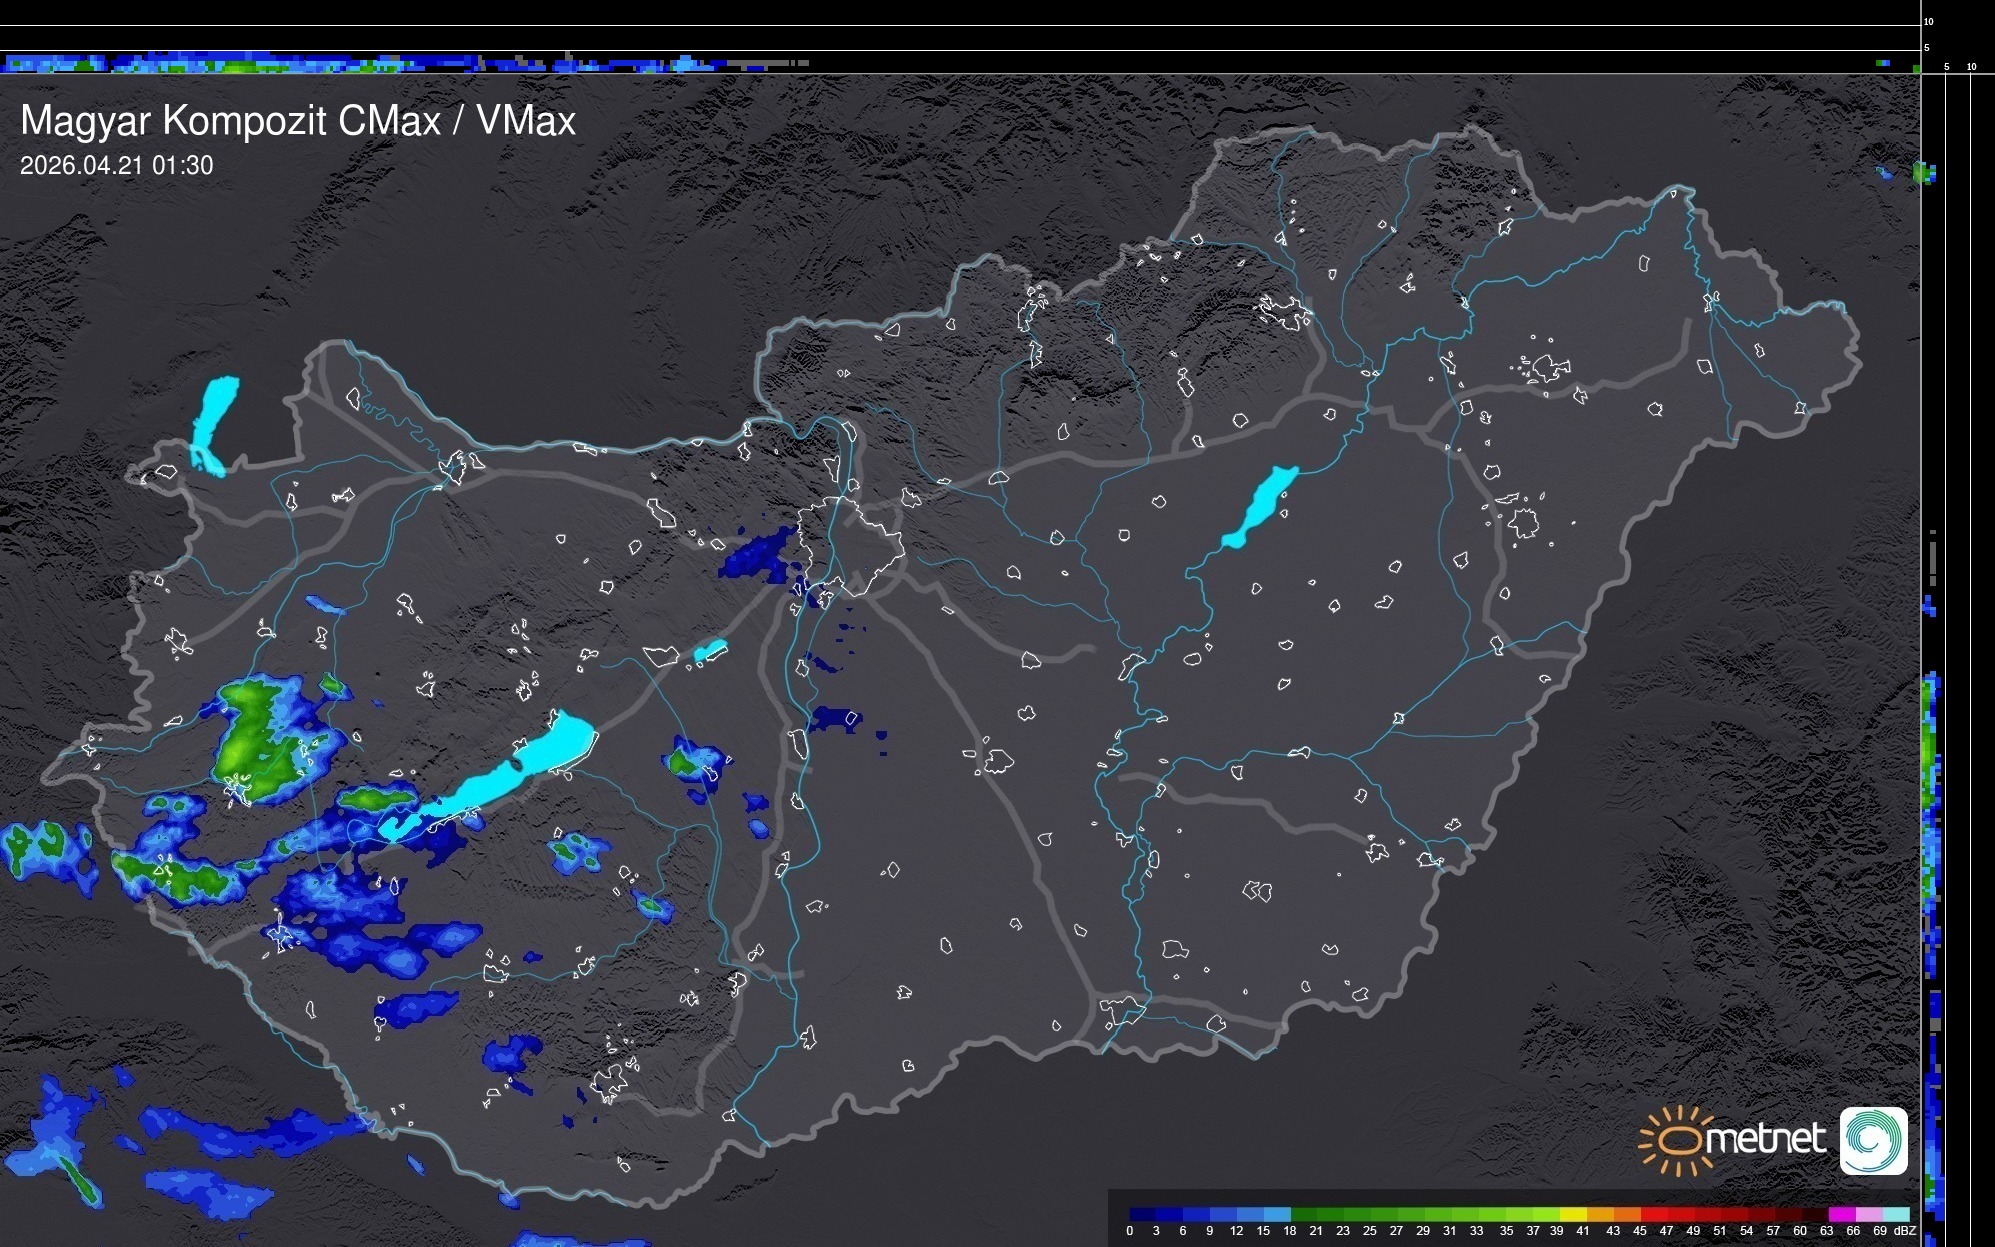1995x1247 pixels.
Task: Click the light cyan 69 dBZ legend swatch
Action: (x=1895, y=1214)
